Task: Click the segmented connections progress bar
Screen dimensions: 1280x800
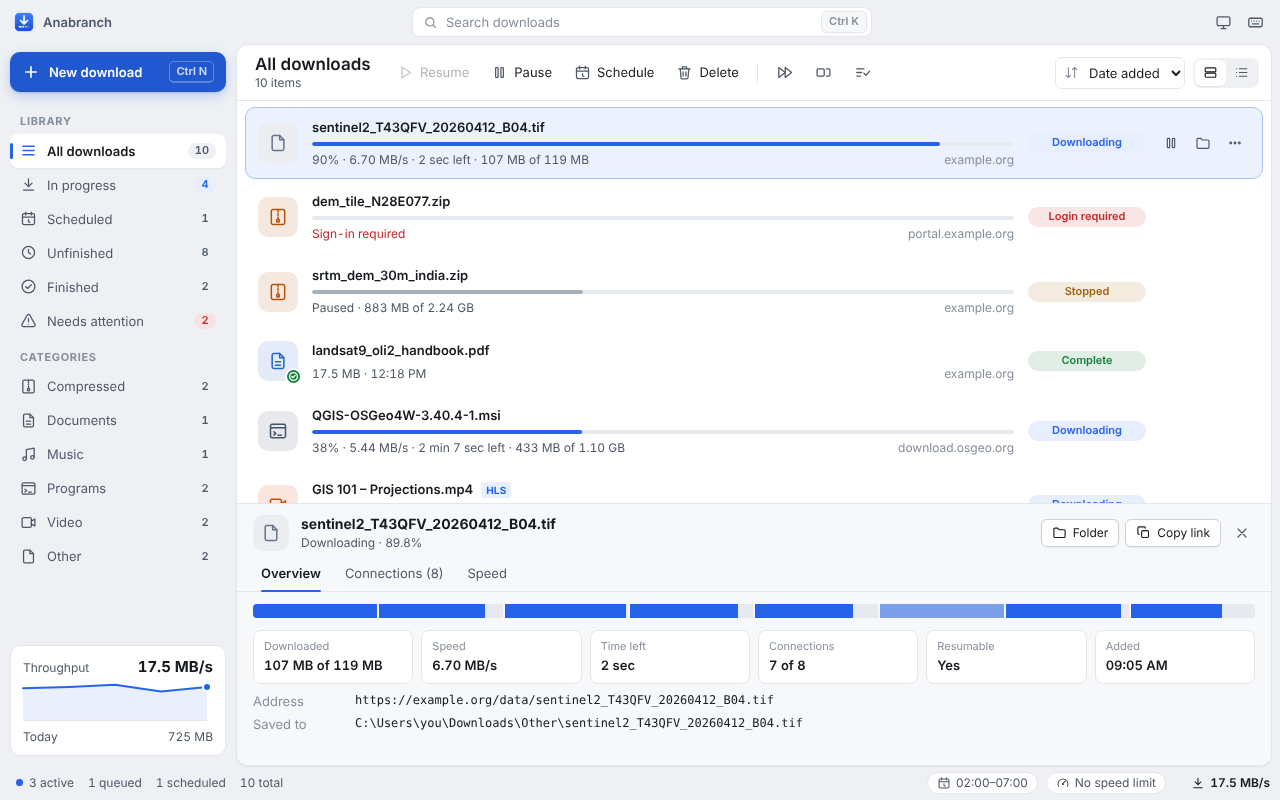Action: coord(754,611)
